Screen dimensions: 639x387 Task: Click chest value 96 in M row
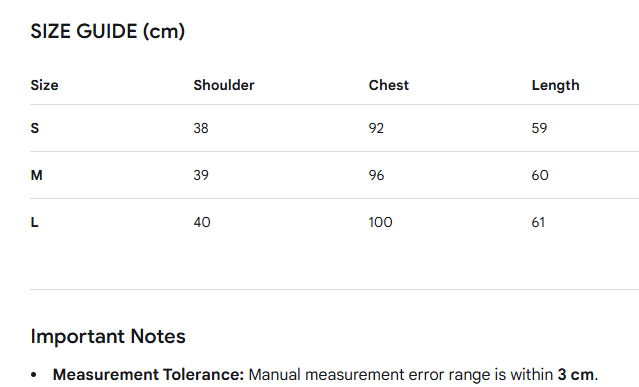click(x=376, y=175)
